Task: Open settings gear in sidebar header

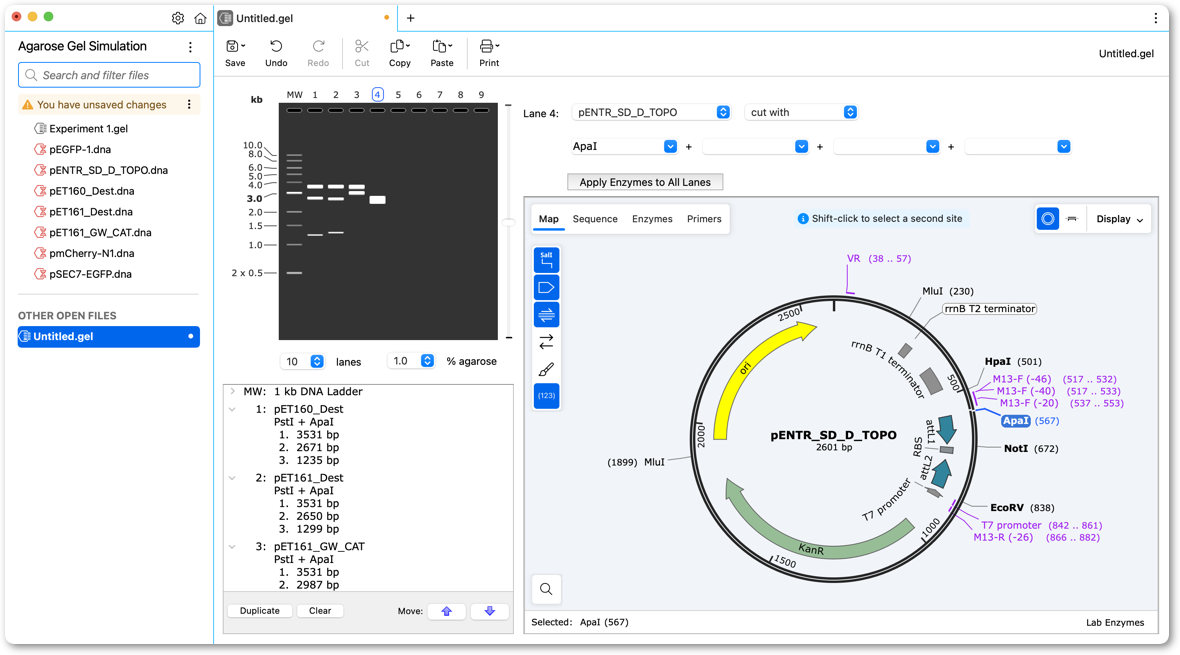Action: (x=178, y=18)
